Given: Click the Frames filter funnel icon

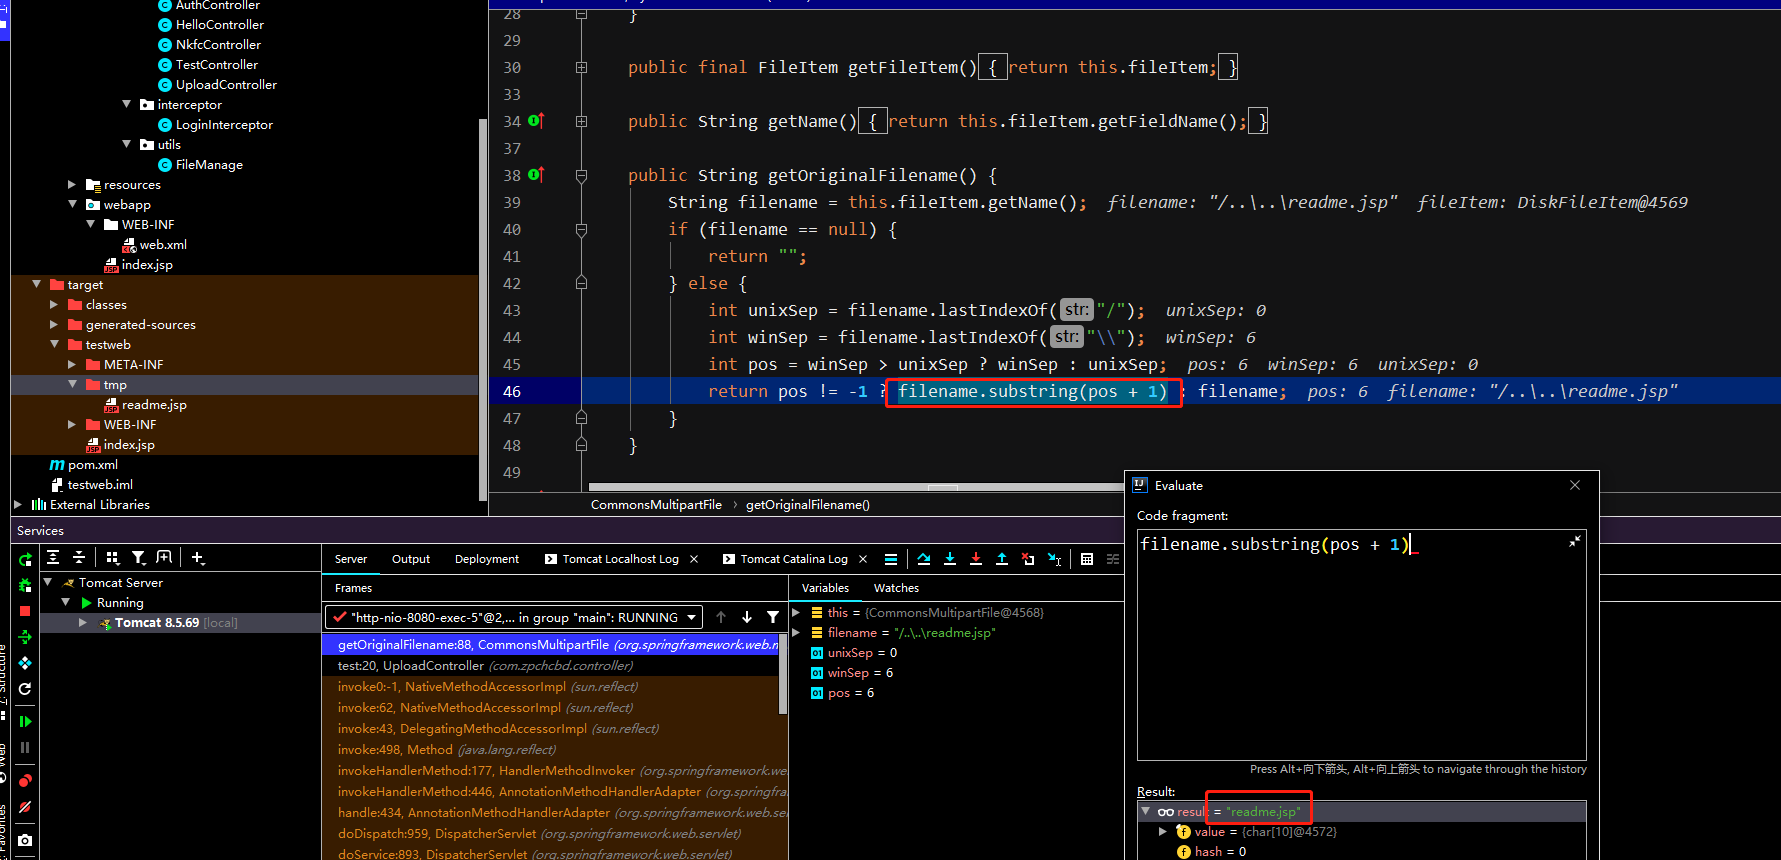Looking at the screenshot, I should point(773,617).
